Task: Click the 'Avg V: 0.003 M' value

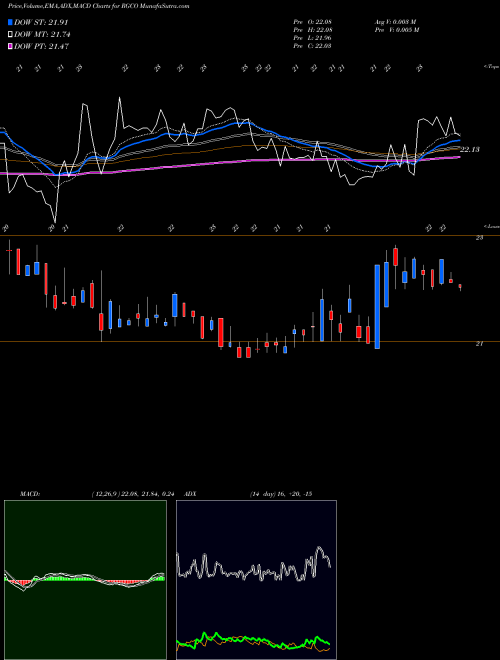Action: pos(396,22)
